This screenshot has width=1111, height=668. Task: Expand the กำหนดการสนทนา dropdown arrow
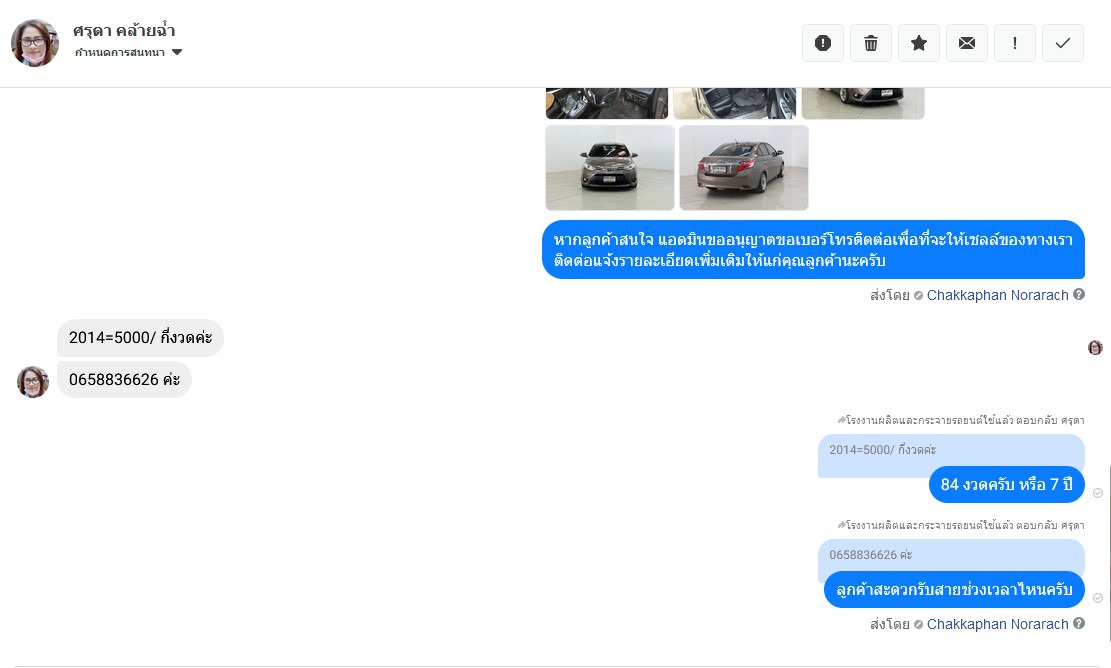[x=177, y=52]
